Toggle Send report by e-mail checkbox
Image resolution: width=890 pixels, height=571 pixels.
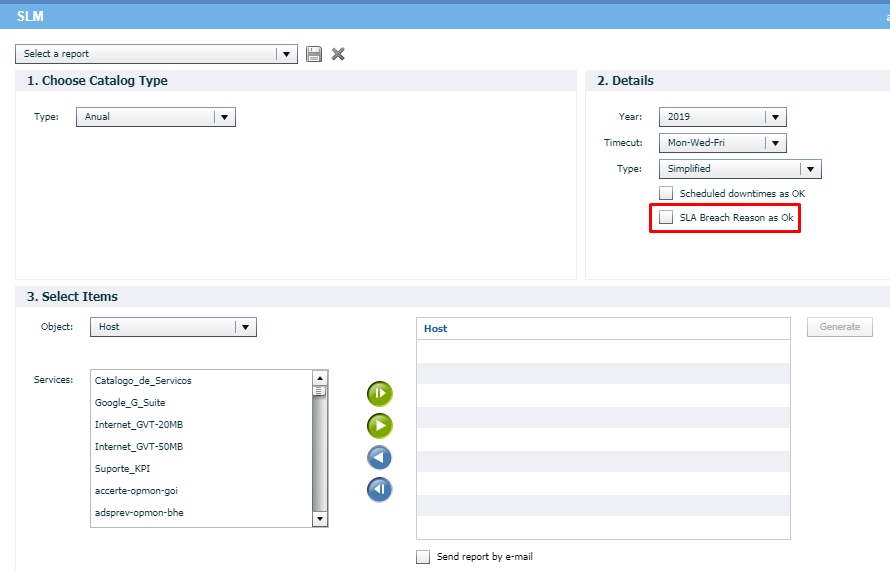tap(423, 557)
